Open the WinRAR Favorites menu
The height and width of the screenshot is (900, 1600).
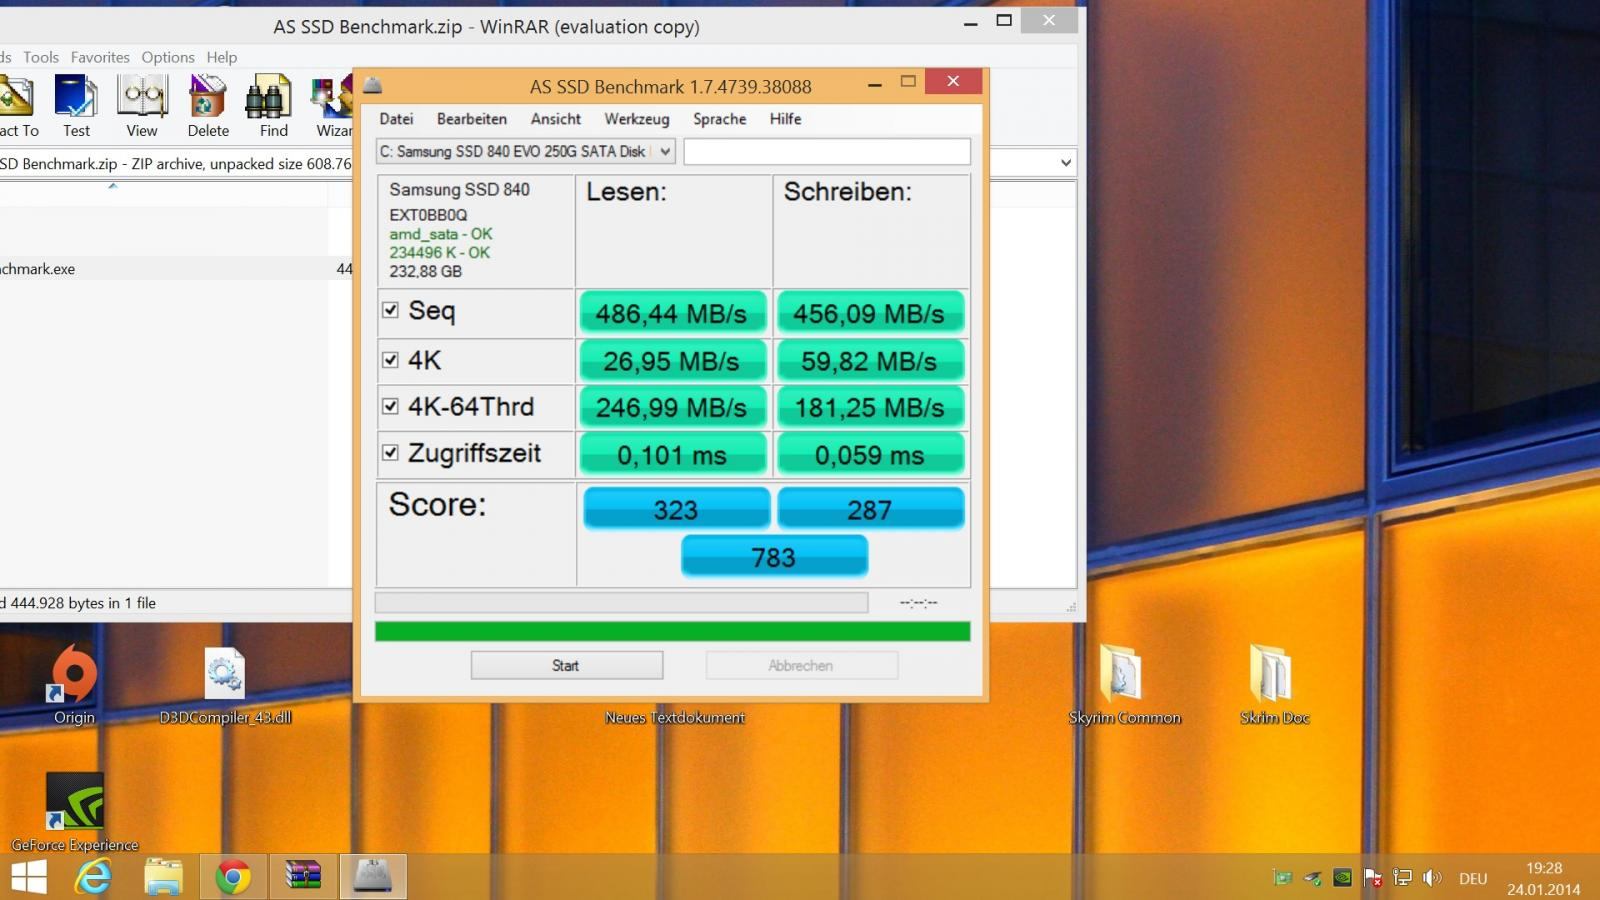pyautogui.click(x=100, y=57)
